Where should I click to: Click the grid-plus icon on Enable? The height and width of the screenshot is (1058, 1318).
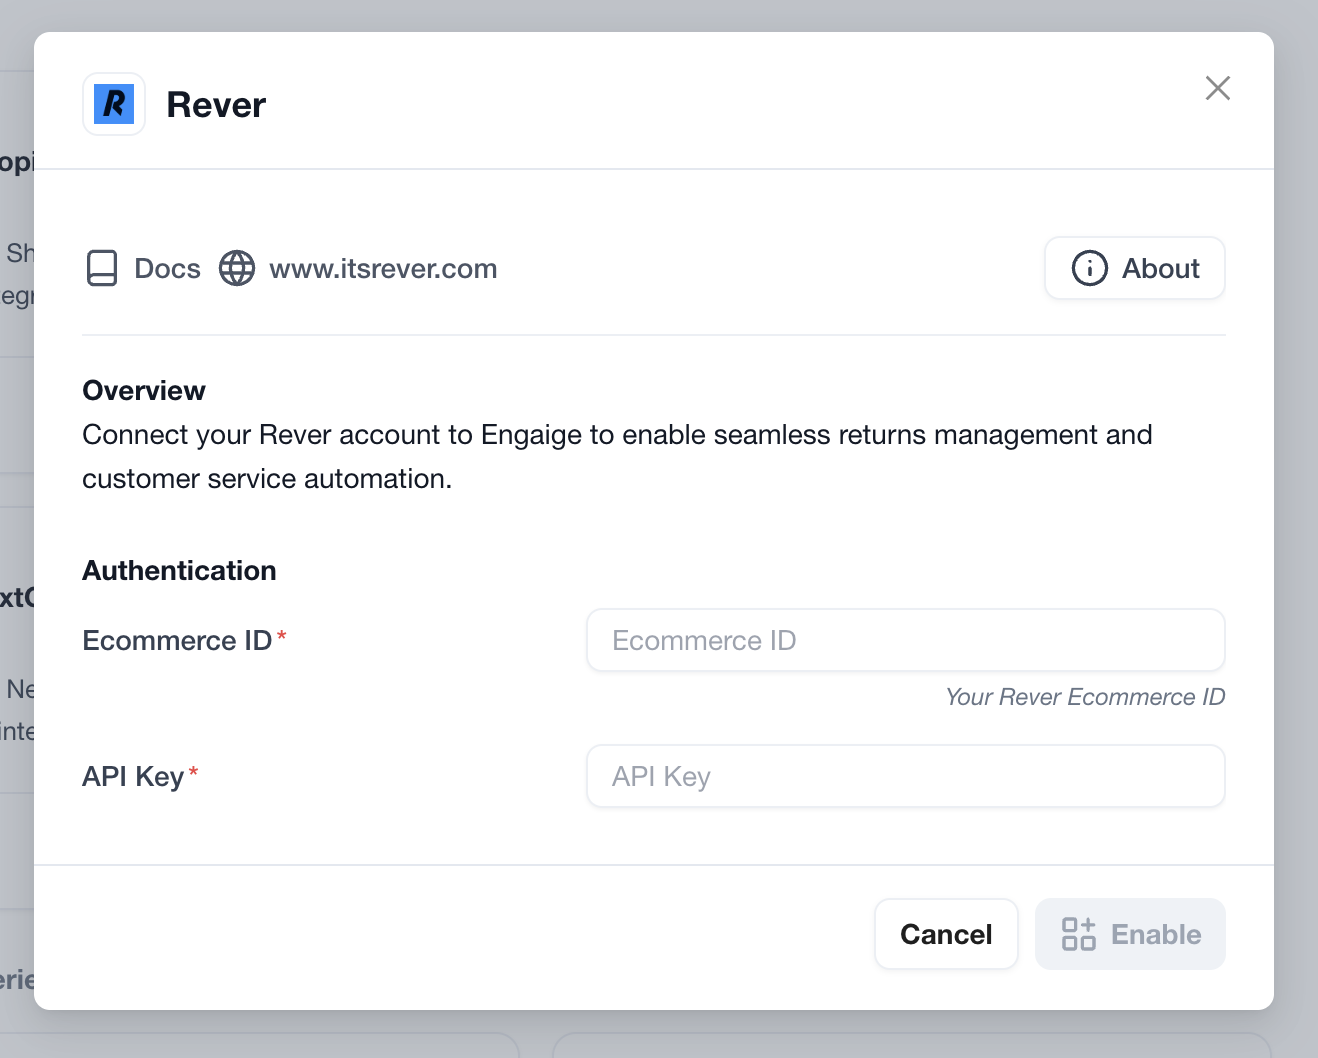point(1079,934)
